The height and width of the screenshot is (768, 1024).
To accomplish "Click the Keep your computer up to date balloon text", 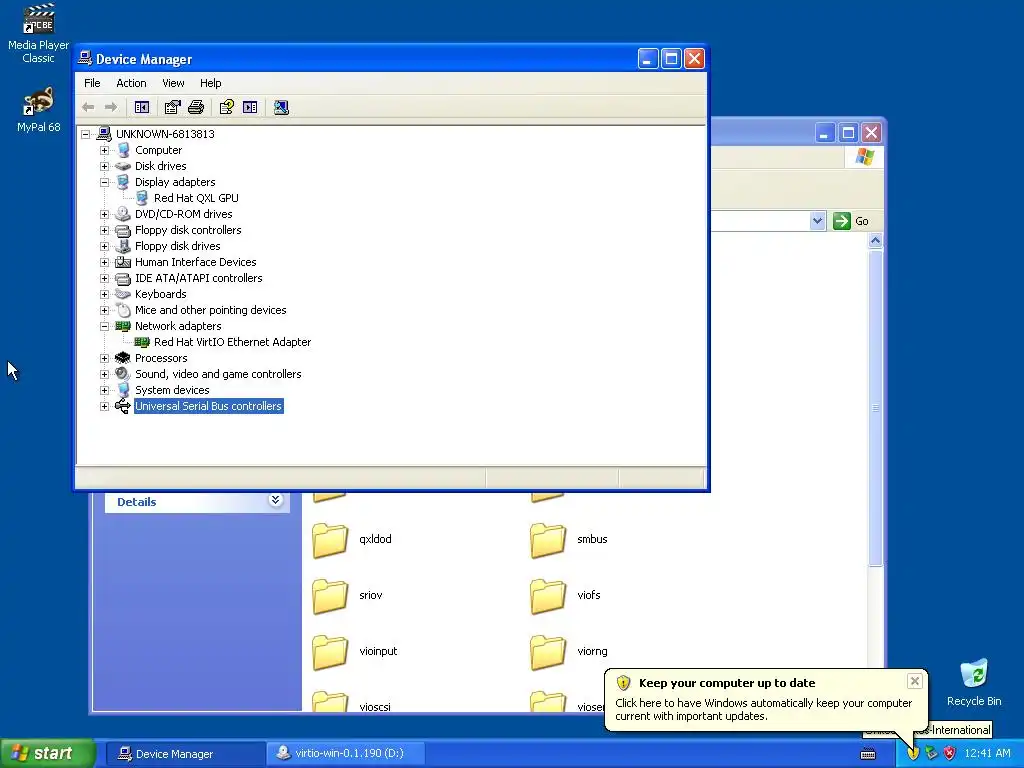I will click(x=727, y=683).
